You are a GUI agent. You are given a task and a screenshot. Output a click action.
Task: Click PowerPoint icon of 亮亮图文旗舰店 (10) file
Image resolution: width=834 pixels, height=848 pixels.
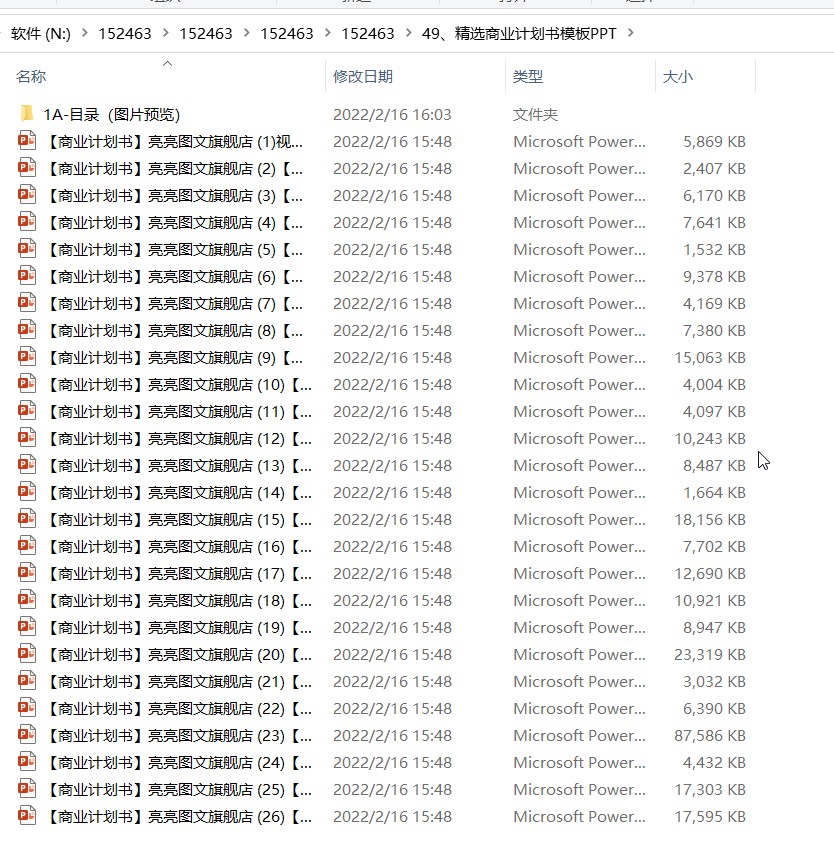point(27,384)
